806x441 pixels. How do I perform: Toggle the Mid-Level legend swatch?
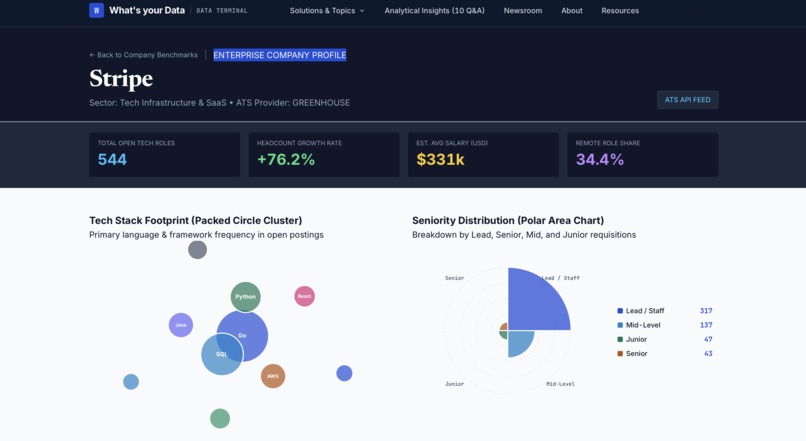(x=620, y=325)
